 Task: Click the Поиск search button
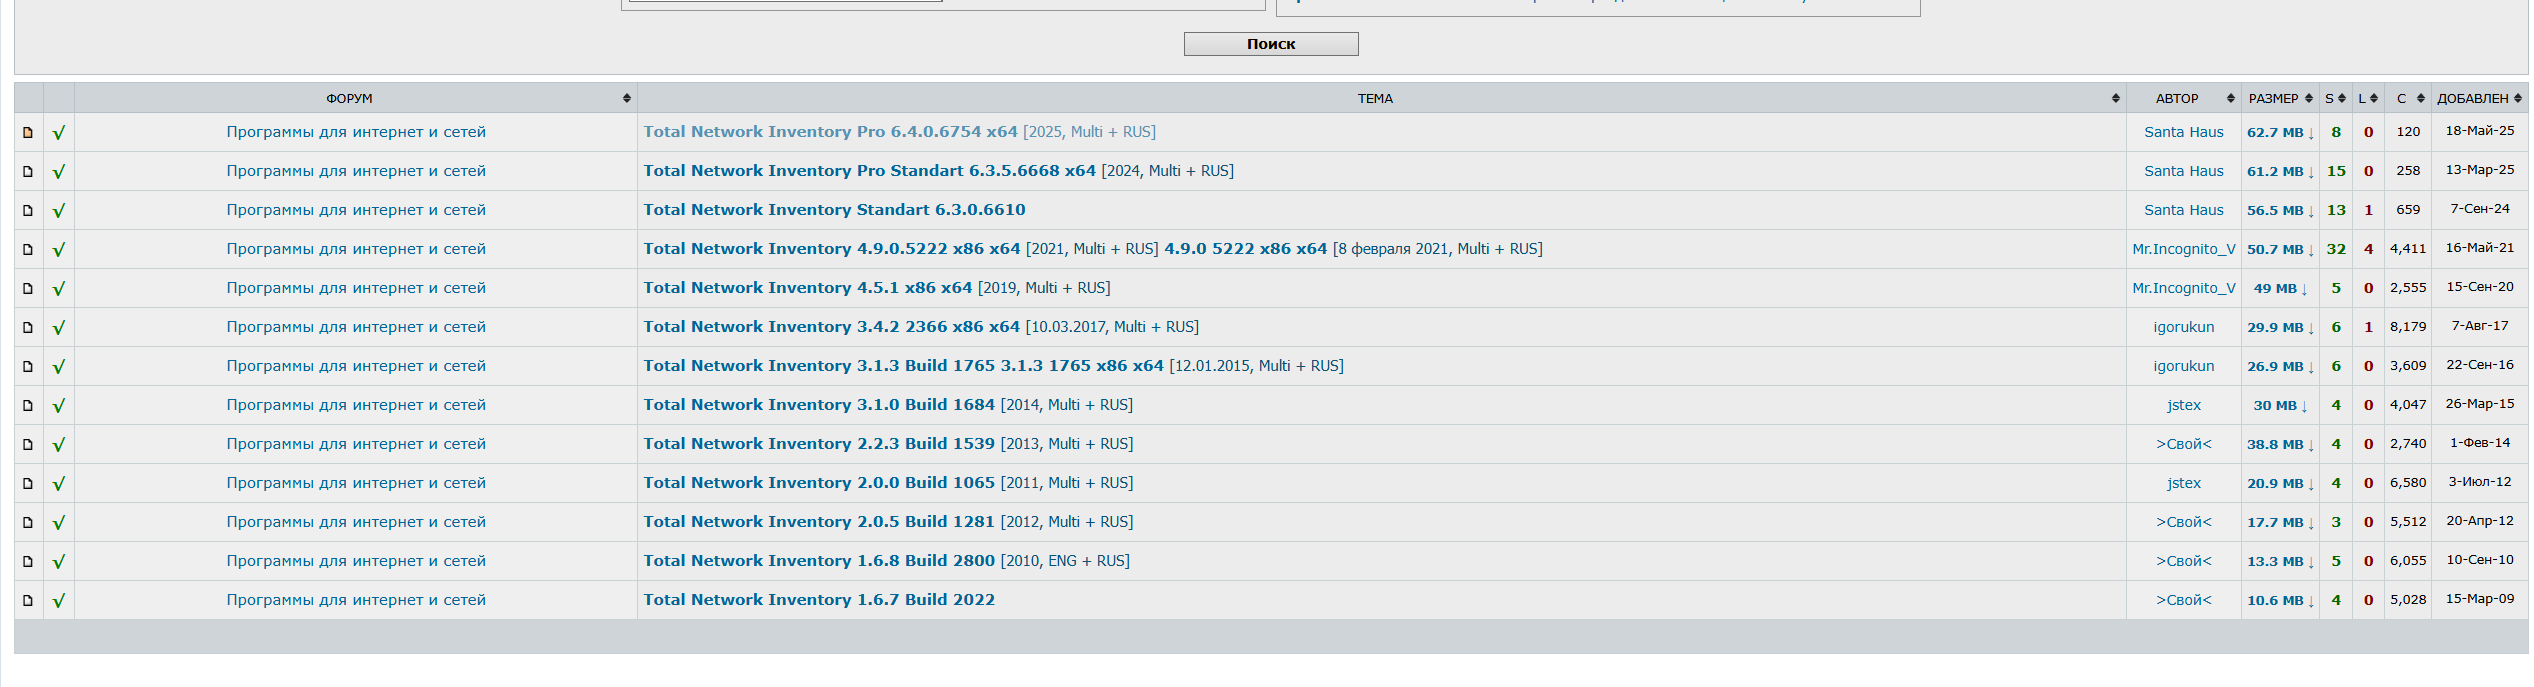[1271, 44]
